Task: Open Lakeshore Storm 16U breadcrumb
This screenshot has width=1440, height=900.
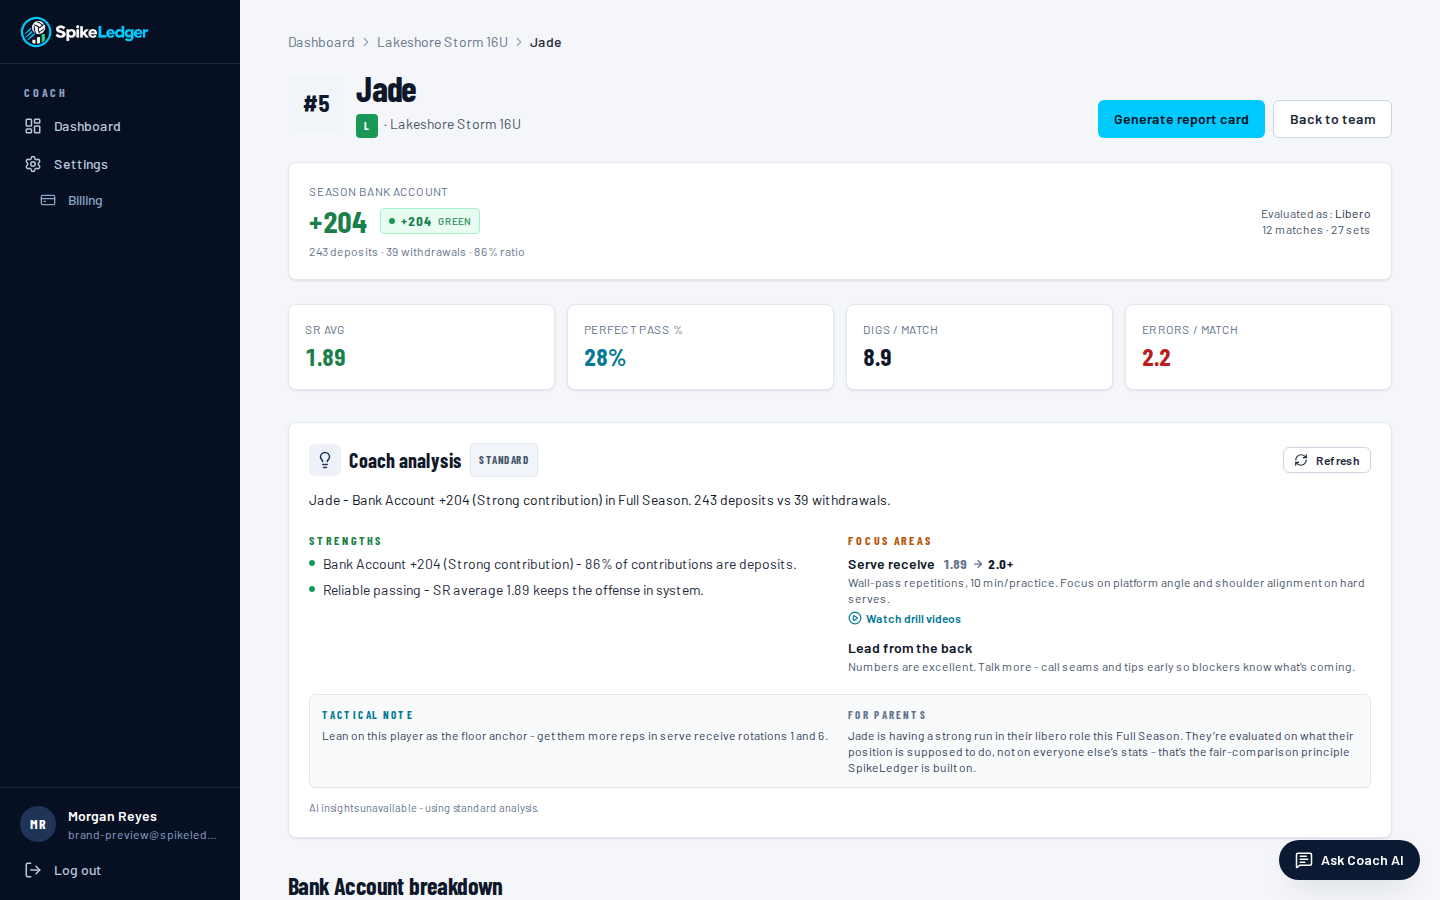Action: point(442,42)
